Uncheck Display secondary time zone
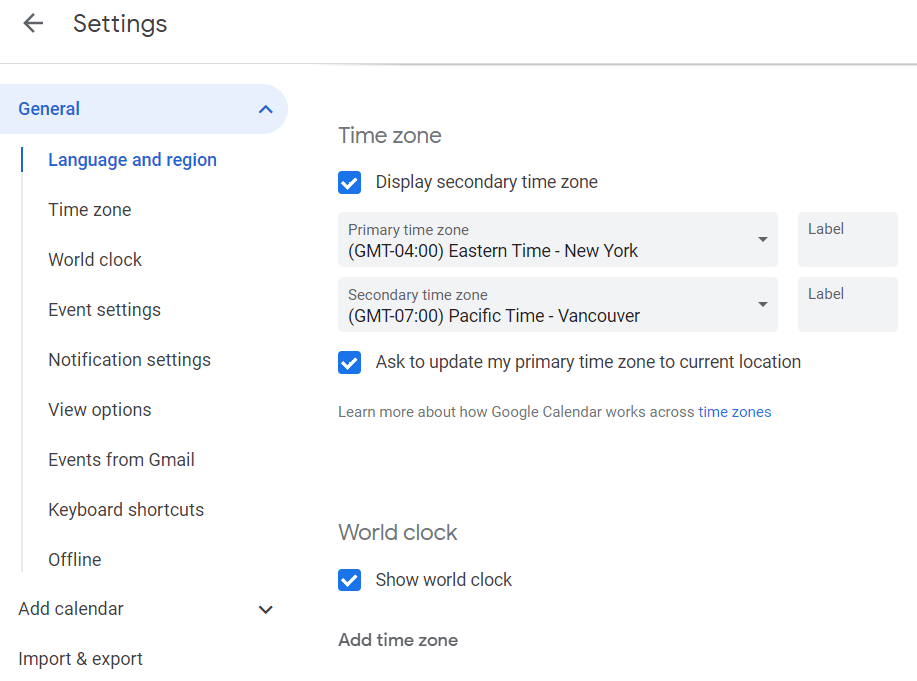The height and width of the screenshot is (681, 917). coord(349,182)
